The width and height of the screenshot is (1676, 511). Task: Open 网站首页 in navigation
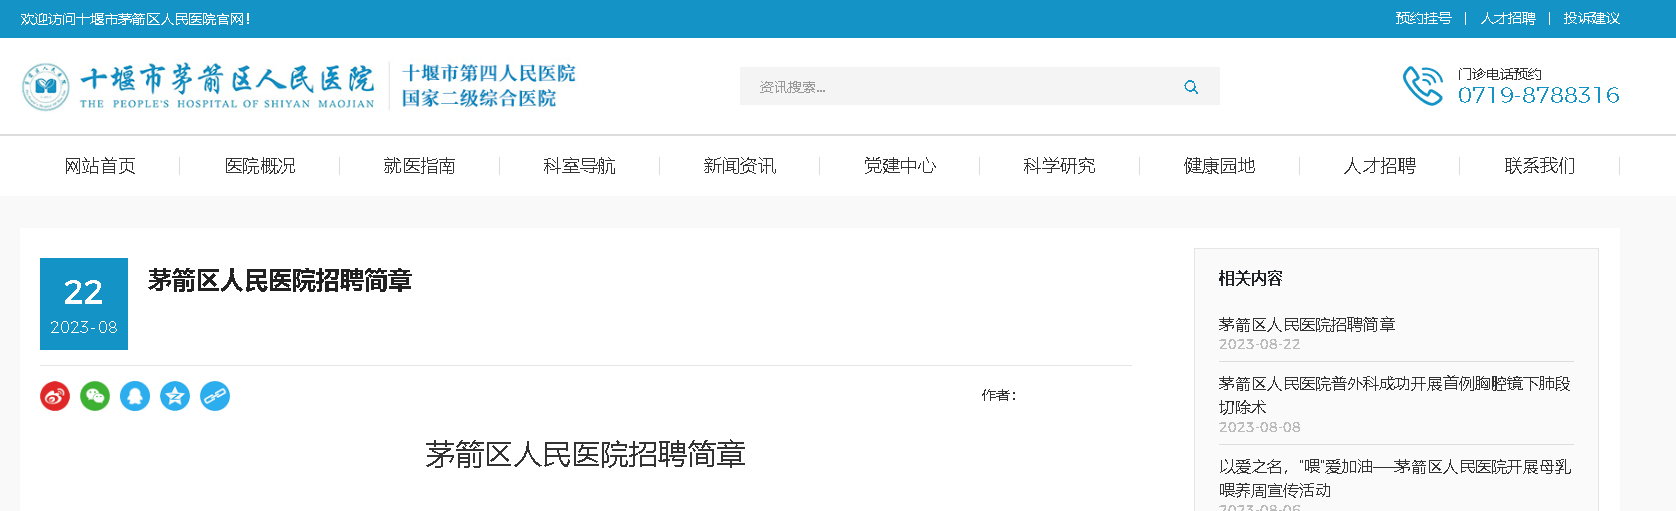click(x=100, y=166)
